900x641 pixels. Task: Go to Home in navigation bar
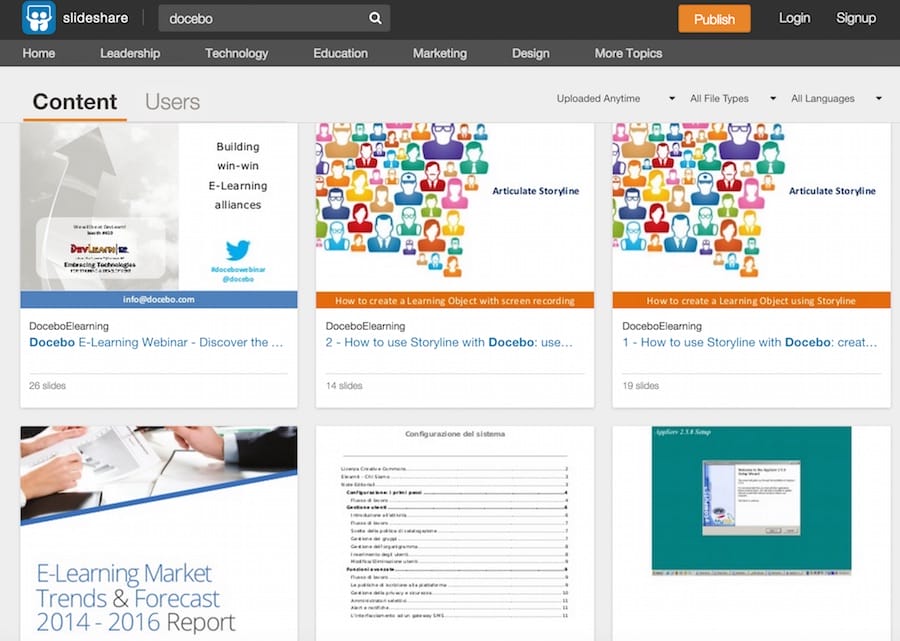(x=39, y=53)
